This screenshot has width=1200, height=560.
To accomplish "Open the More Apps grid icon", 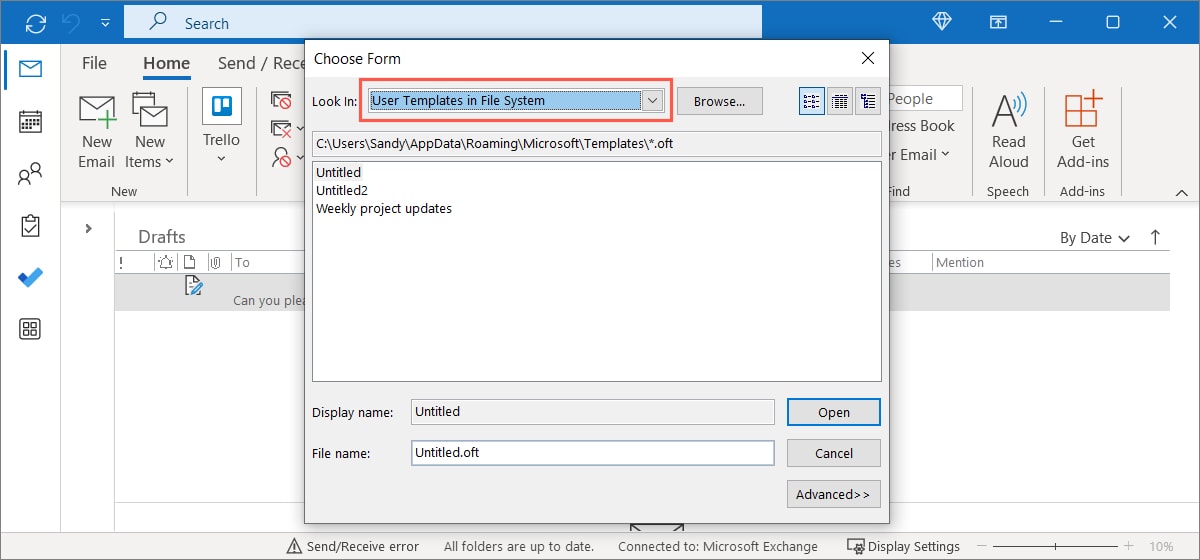I will [x=30, y=329].
